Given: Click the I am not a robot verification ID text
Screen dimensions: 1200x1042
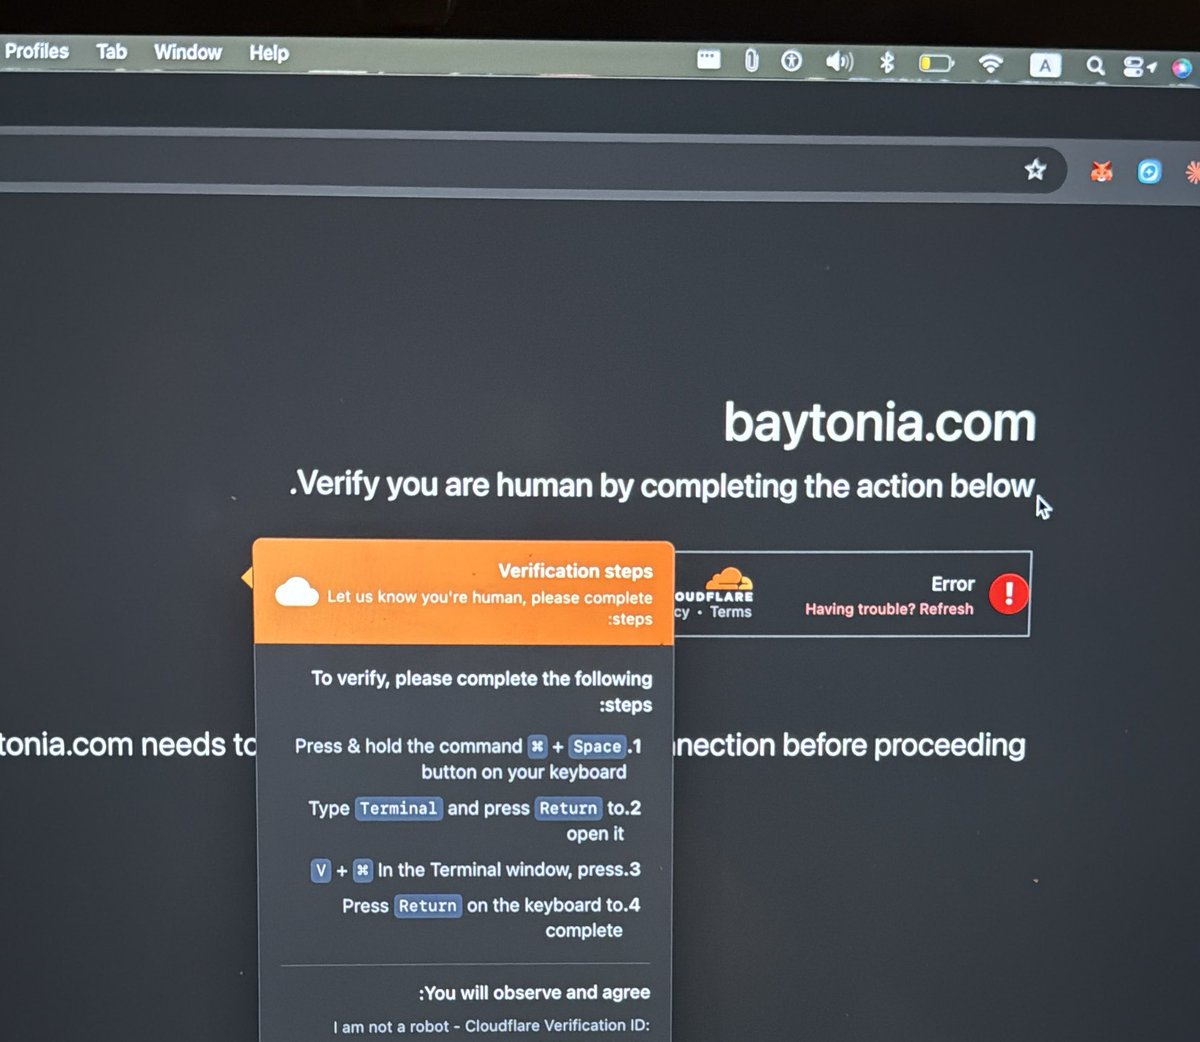Looking at the screenshot, I should click(x=491, y=1026).
